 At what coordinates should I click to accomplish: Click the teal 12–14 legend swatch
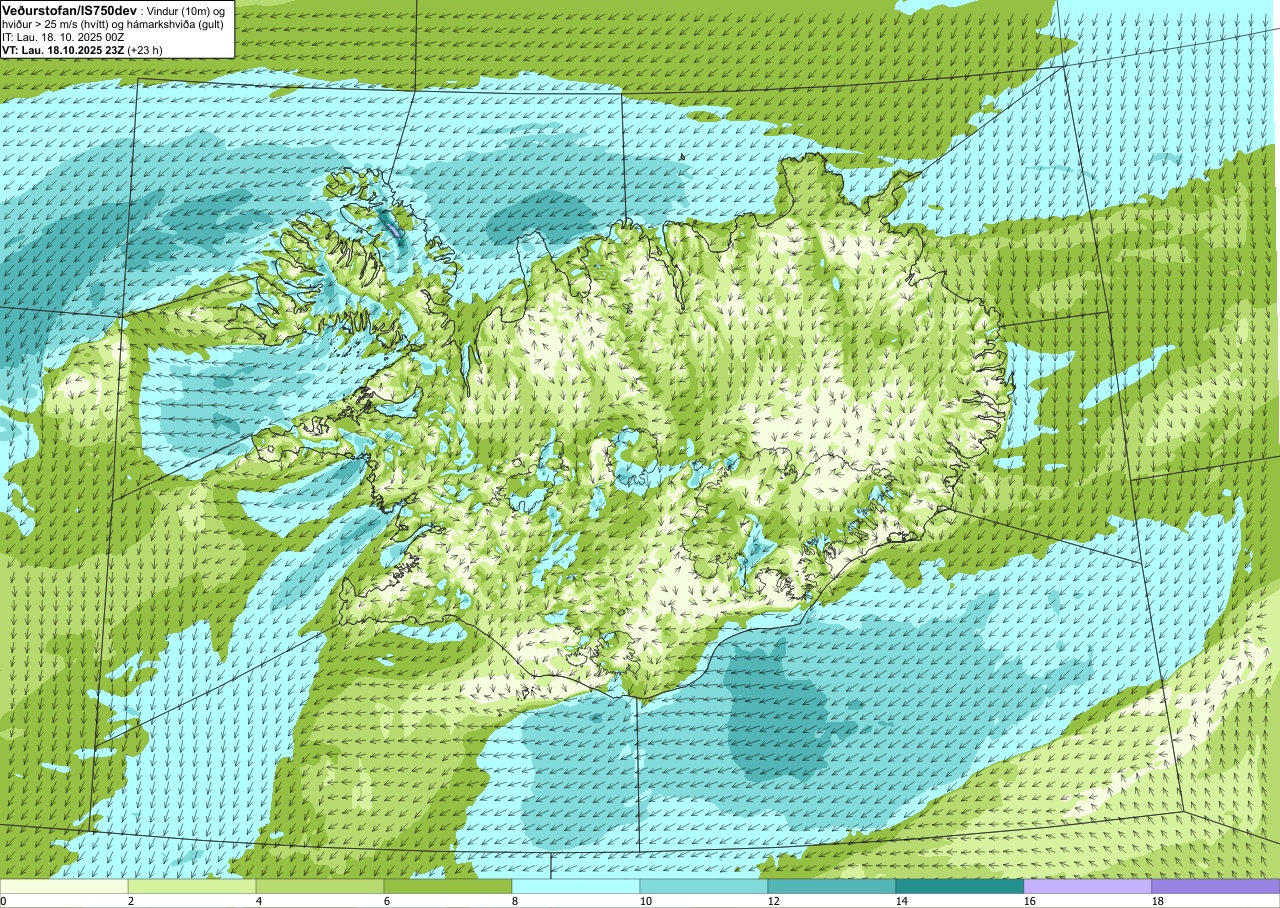(832, 886)
